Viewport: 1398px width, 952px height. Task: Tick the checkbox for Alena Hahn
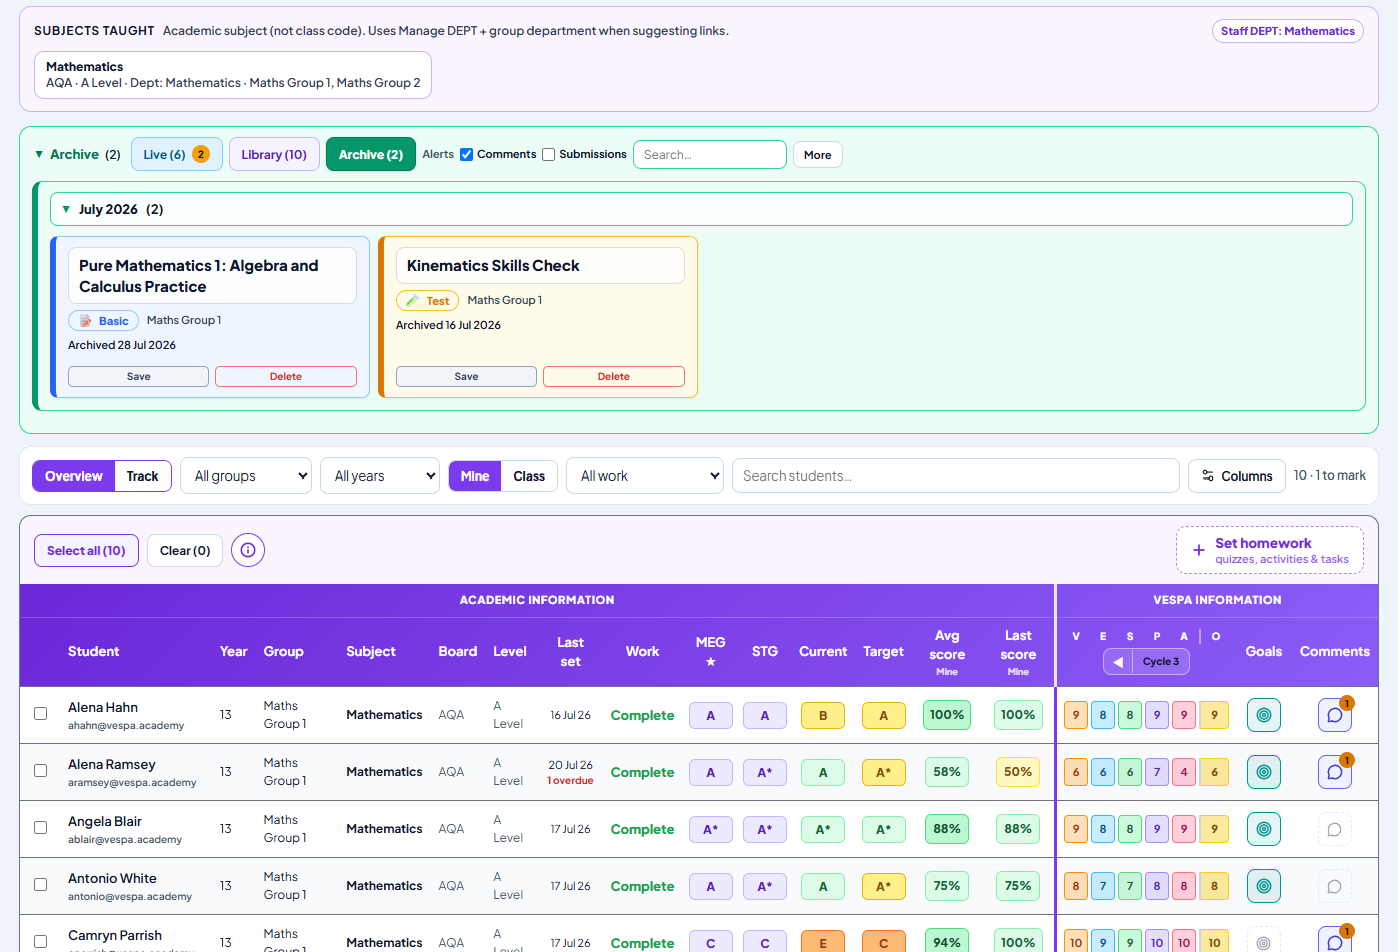41,714
